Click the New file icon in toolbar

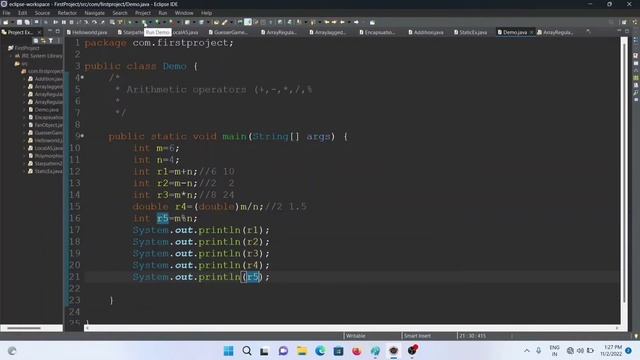[x=5, y=22]
